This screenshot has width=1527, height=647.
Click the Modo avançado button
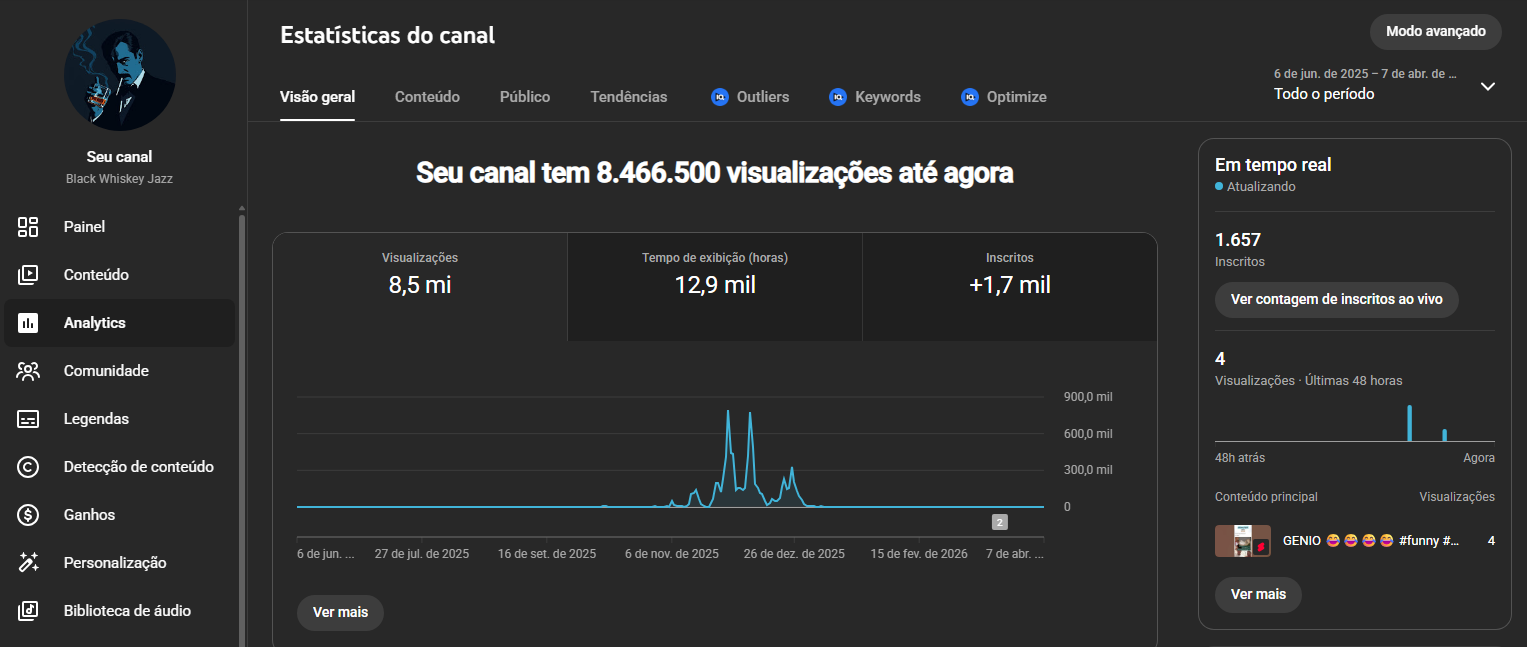pyautogui.click(x=1435, y=31)
